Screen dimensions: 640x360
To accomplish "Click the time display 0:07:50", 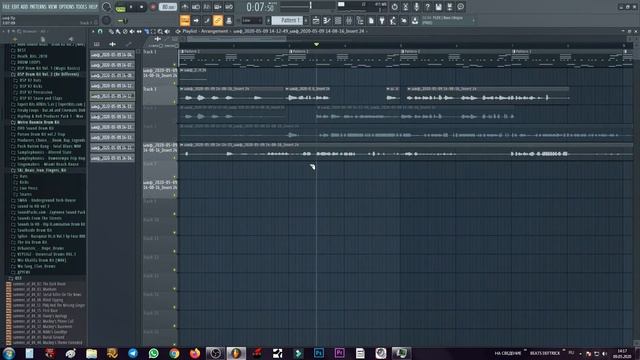I will click(261, 7).
